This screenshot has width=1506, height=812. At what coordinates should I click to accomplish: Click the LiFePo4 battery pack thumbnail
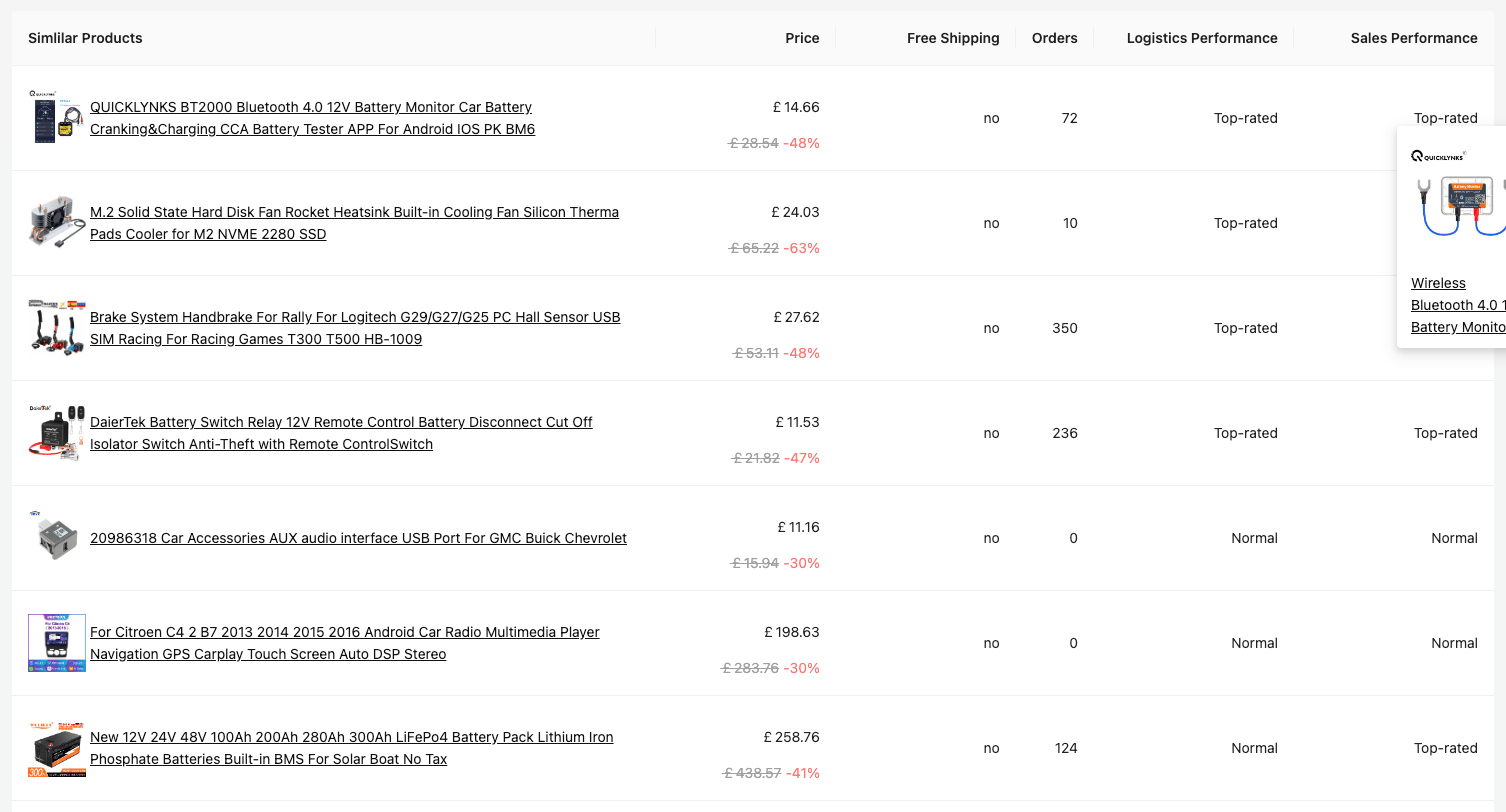(x=57, y=747)
